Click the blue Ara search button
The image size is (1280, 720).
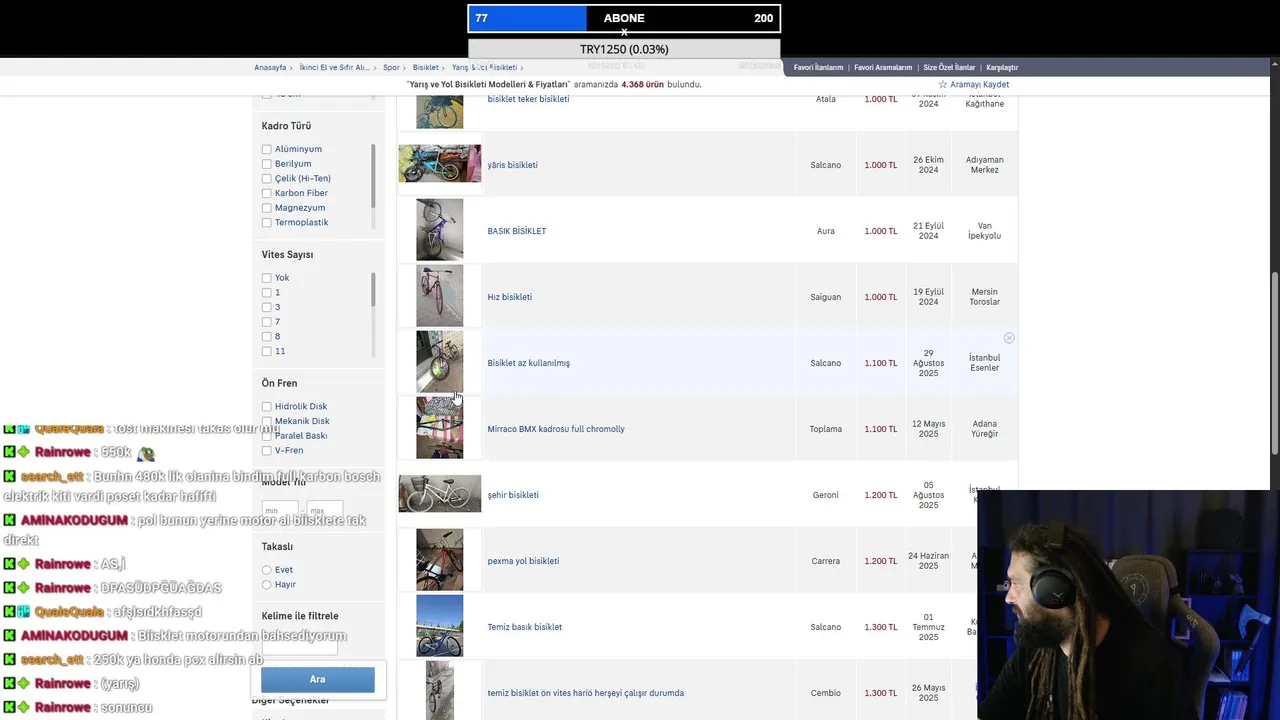click(x=318, y=679)
